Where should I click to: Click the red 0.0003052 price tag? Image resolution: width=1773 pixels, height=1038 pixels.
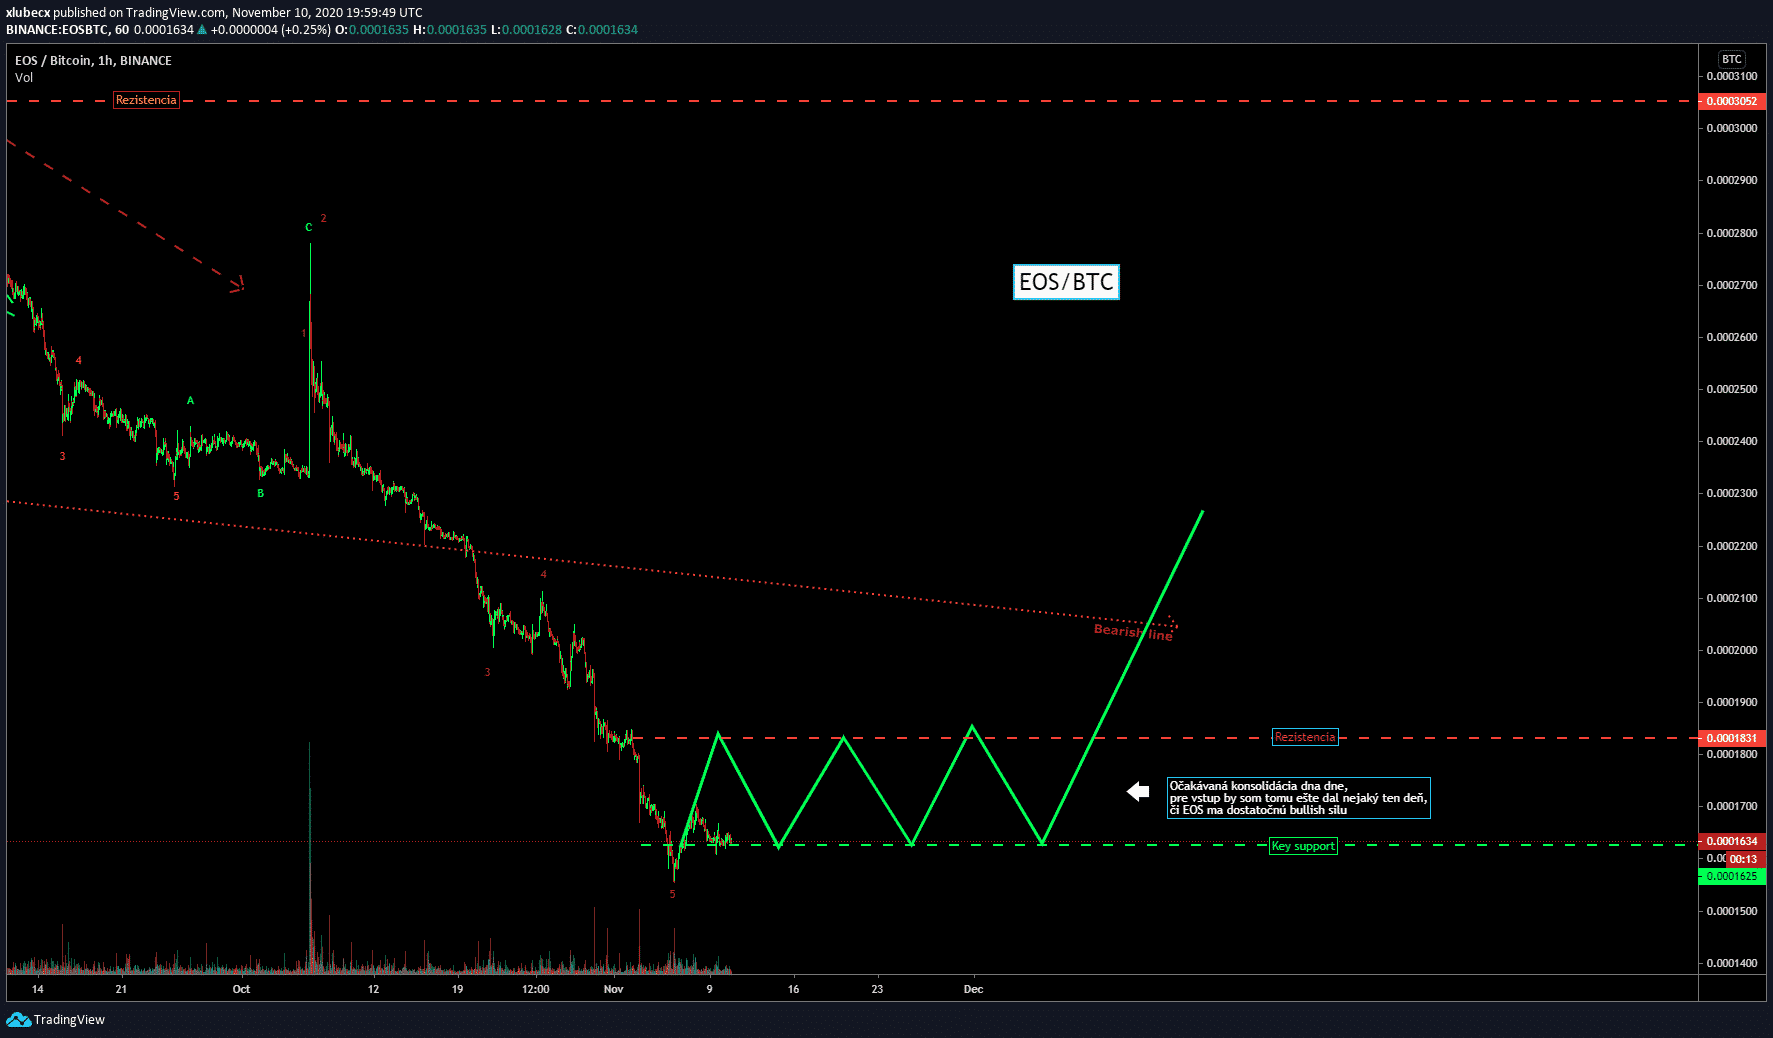(x=1731, y=101)
